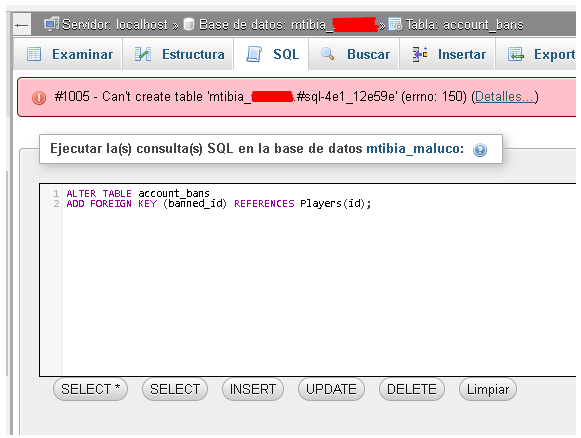Open the 'Servidor: localhost' breadcrumb link
The image size is (581, 438).
(114, 24)
